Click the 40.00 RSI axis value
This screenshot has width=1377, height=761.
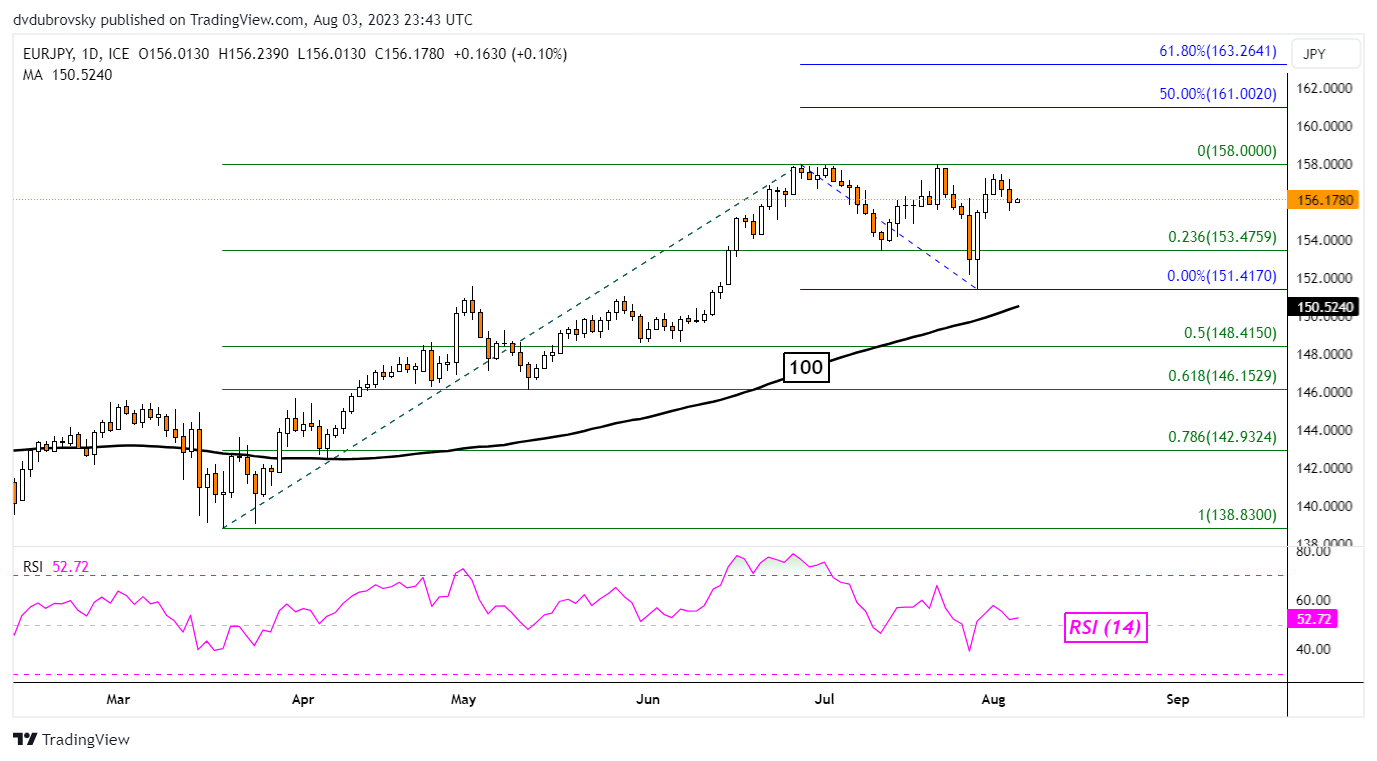[1315, 649]
